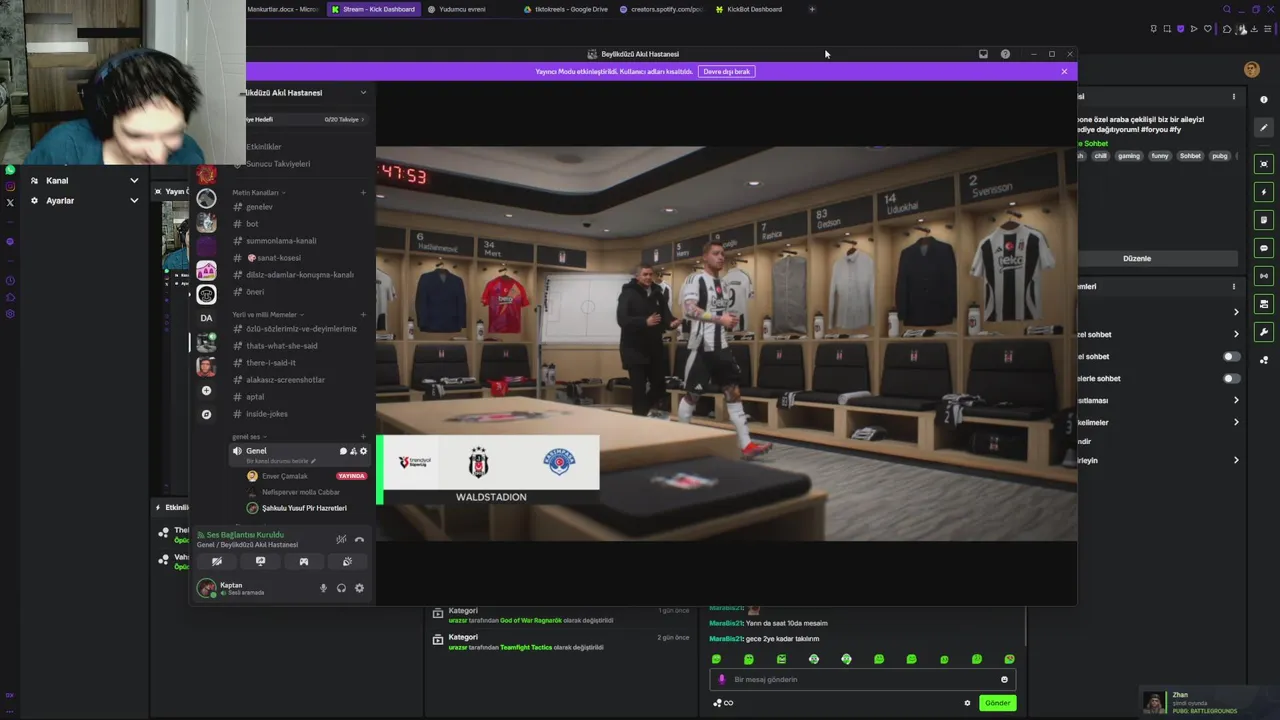Click pubg tag chip
1280x720 pixels.
pos(1220,156)
